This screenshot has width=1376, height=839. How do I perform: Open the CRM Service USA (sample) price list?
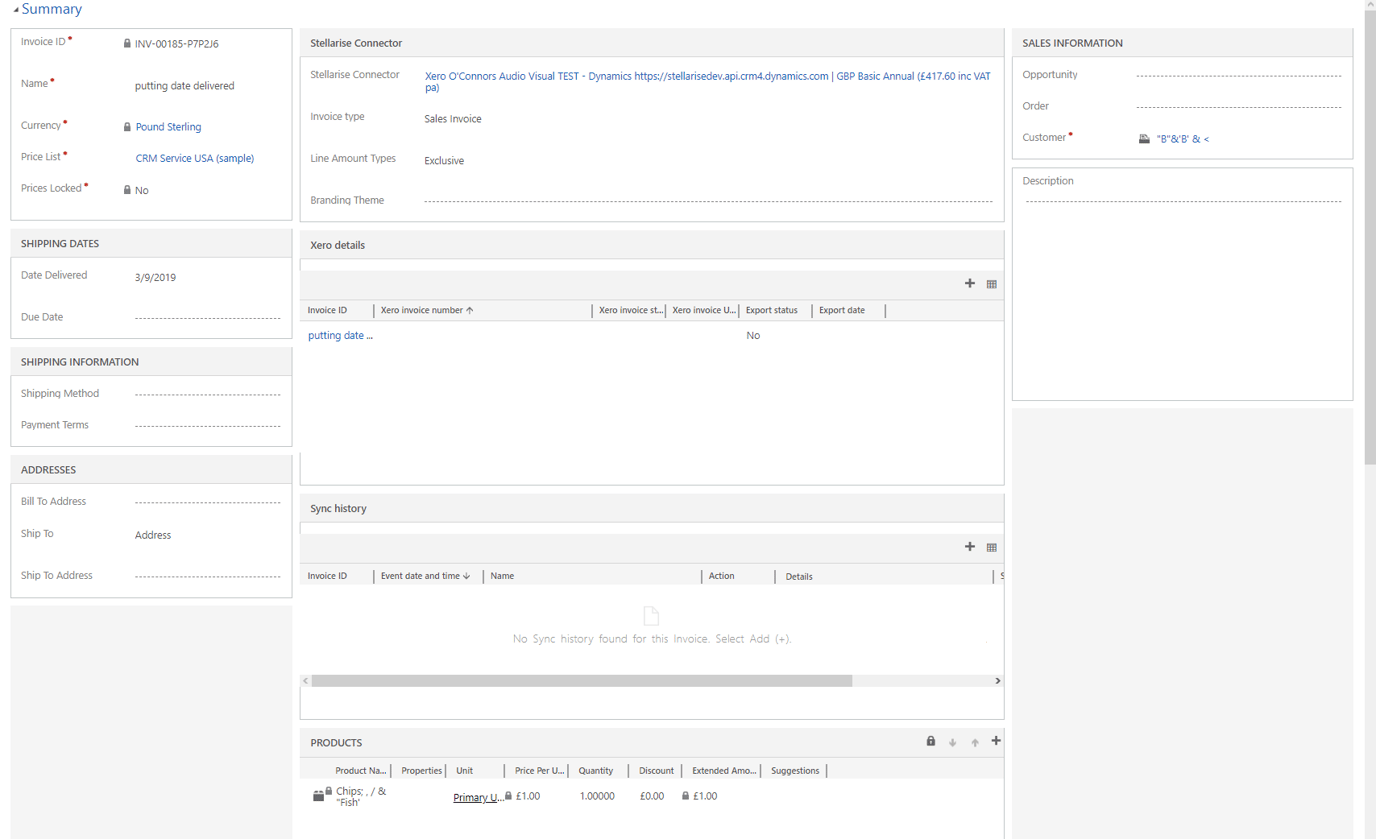click(194, 158)
